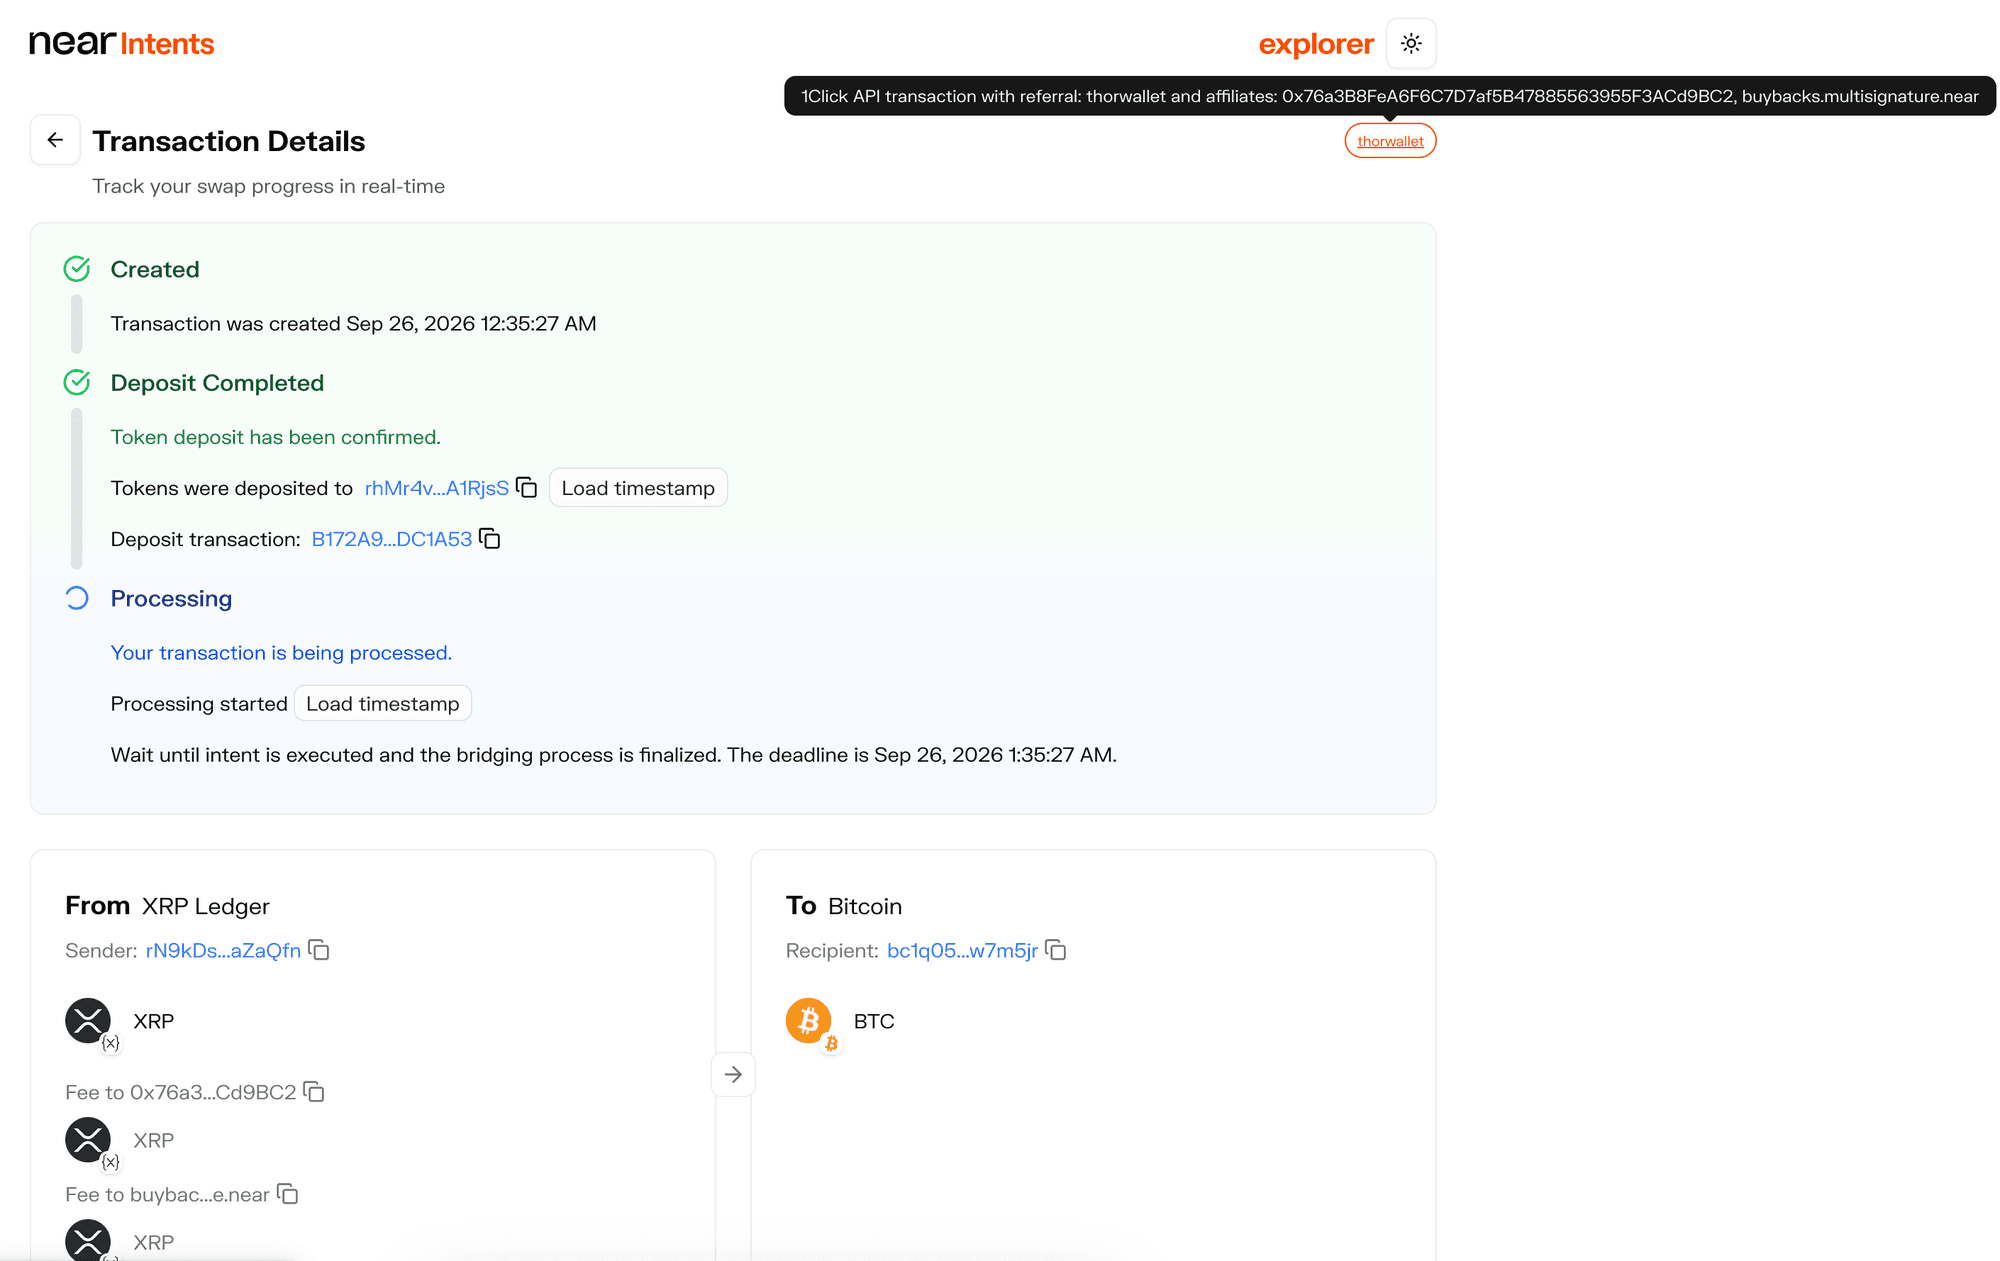Copy the deposit address rhMr4v...A1RjsS

tap(527, 487)
